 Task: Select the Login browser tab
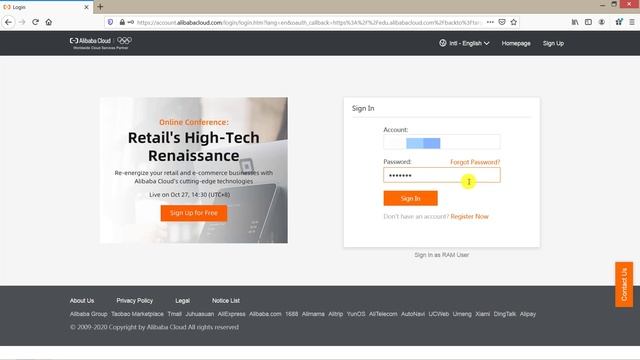46,7
